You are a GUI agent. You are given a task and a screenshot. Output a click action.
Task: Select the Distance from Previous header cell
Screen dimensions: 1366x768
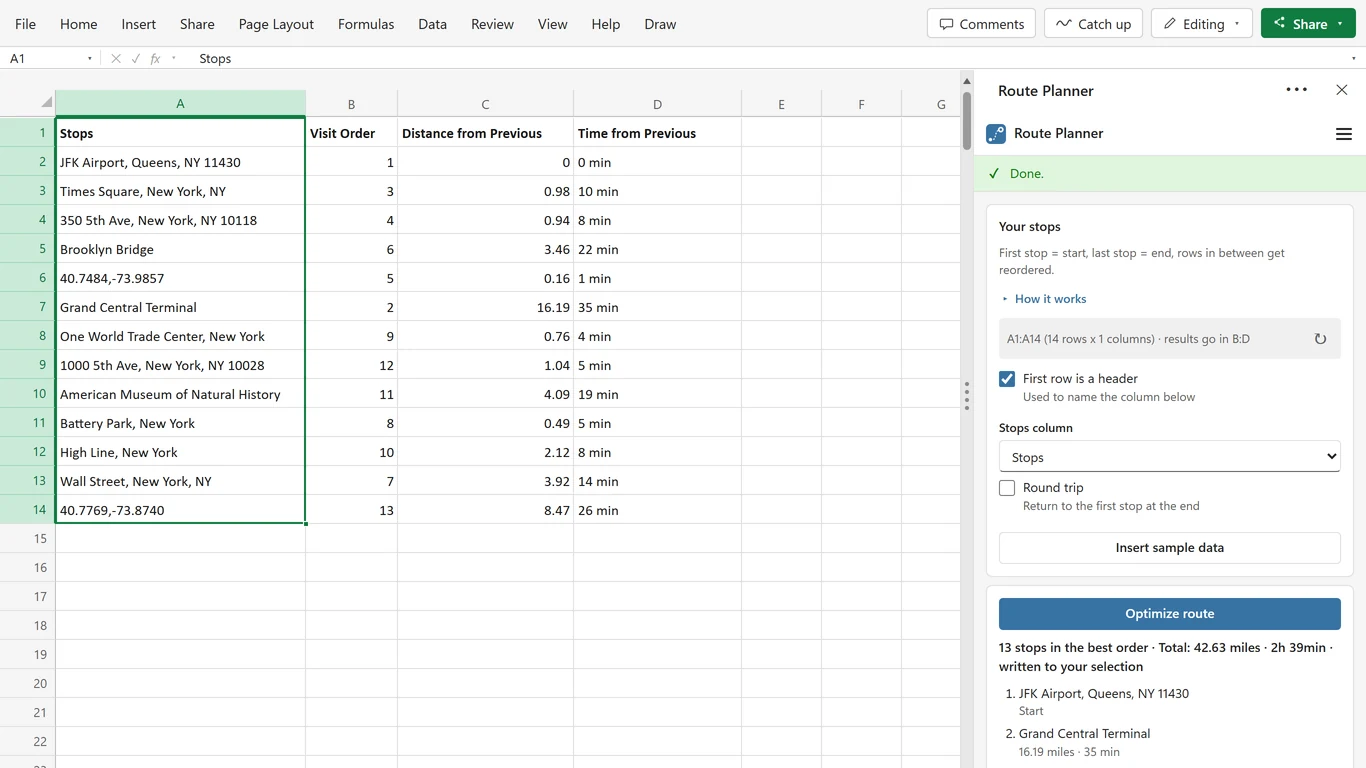pos(485,133)
